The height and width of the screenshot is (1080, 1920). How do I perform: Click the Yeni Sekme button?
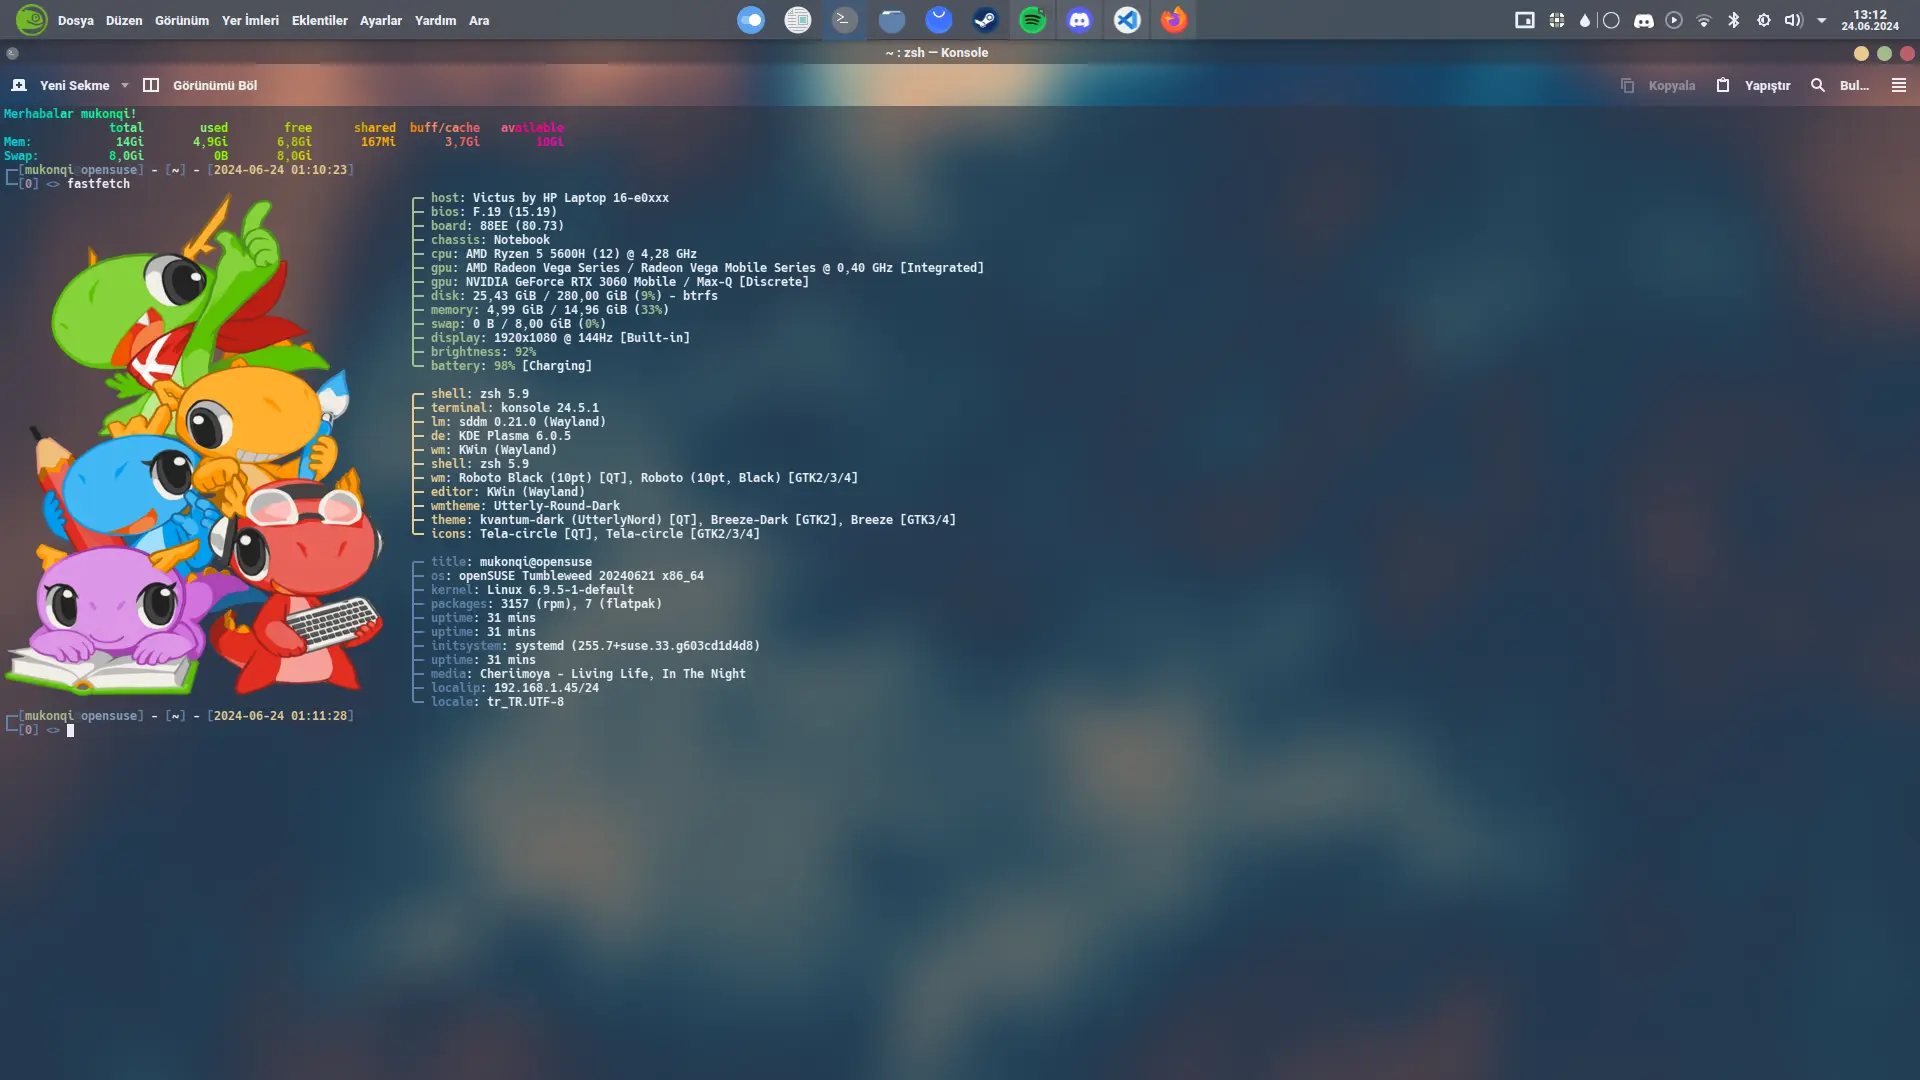(x=61, y=86)
